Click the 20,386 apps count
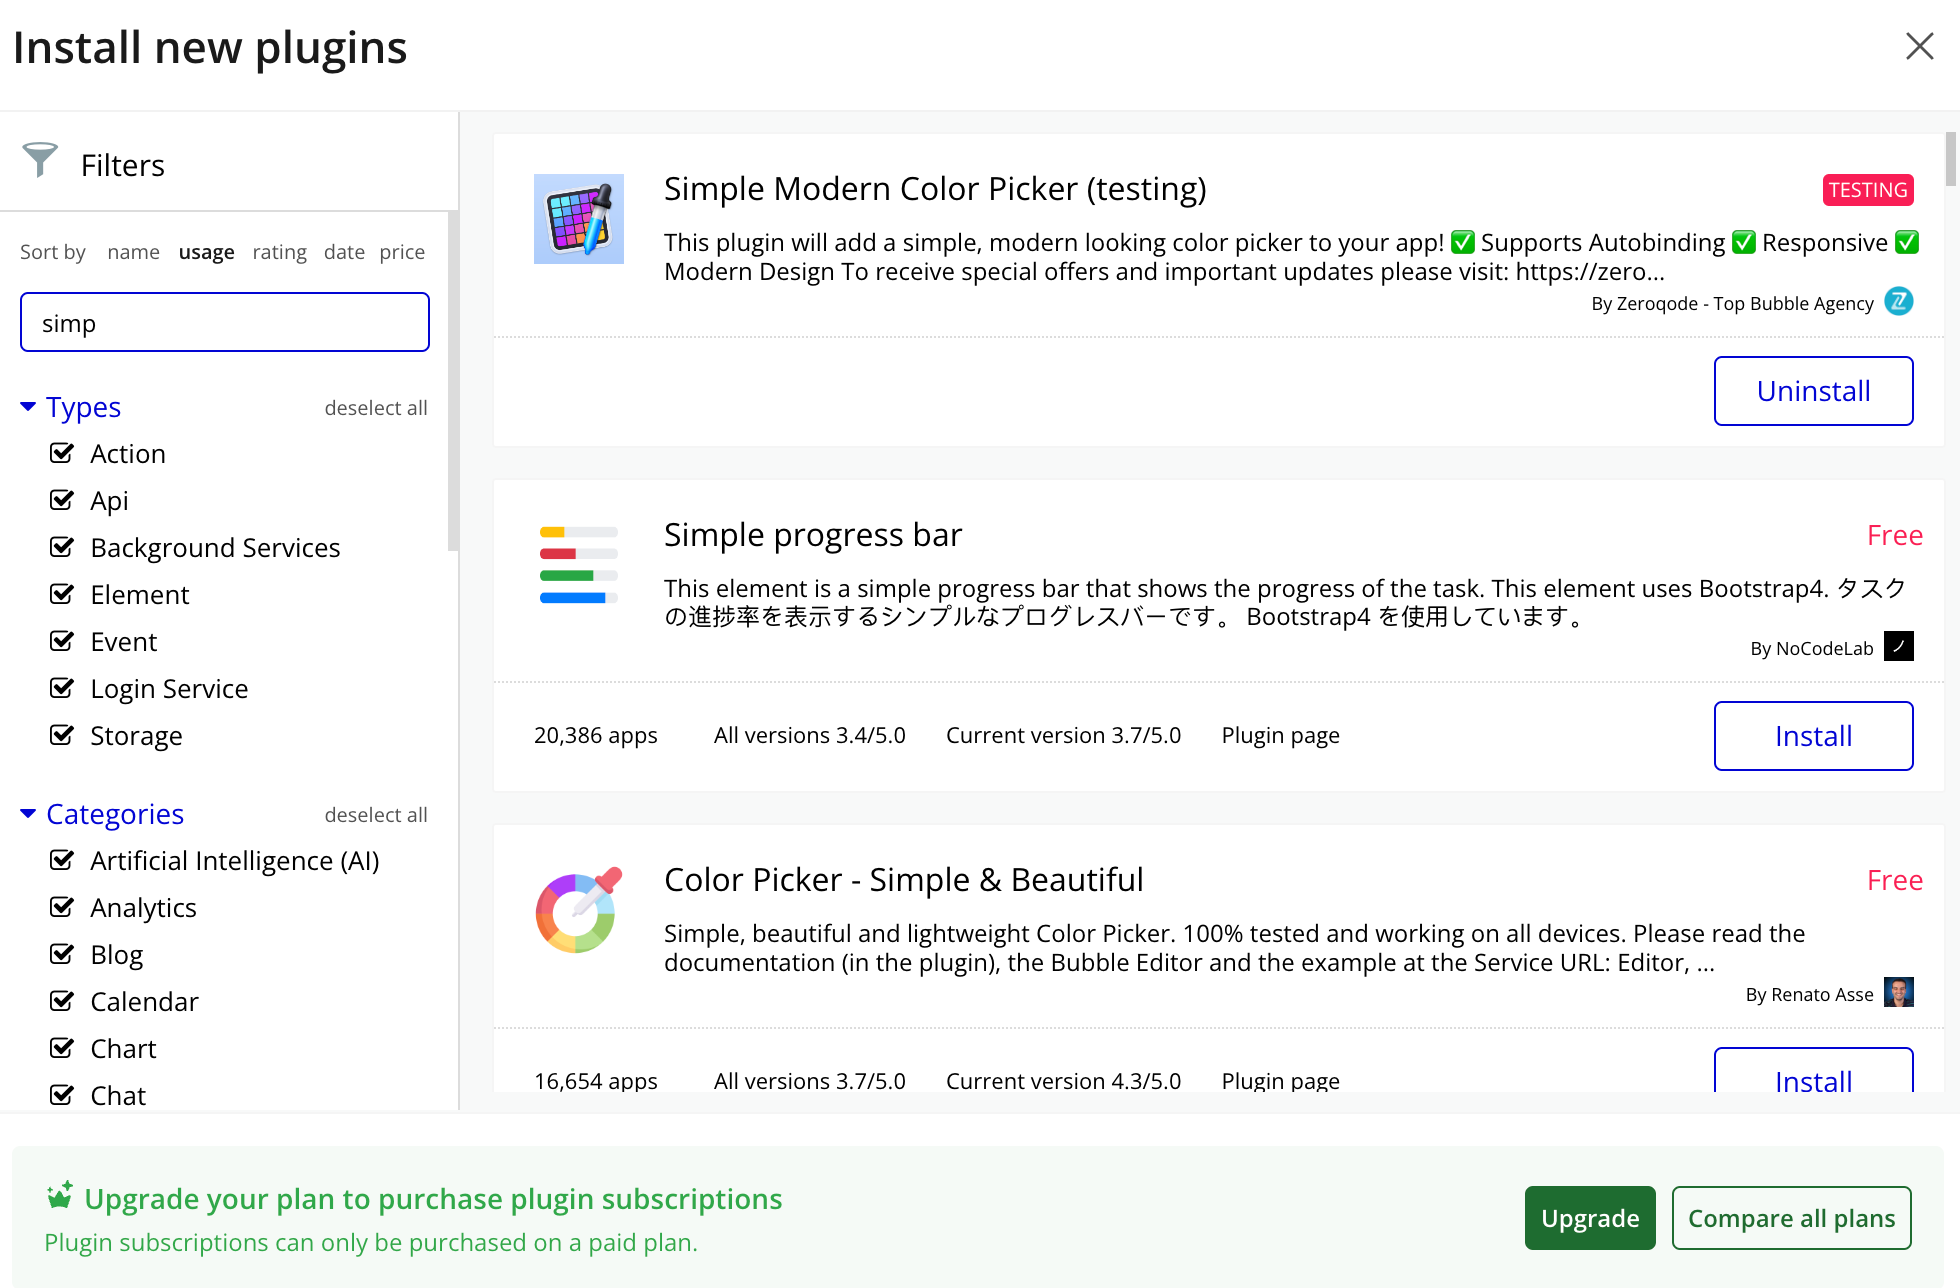This screenshot has width=1960, height=1288. tap(595, 736)
